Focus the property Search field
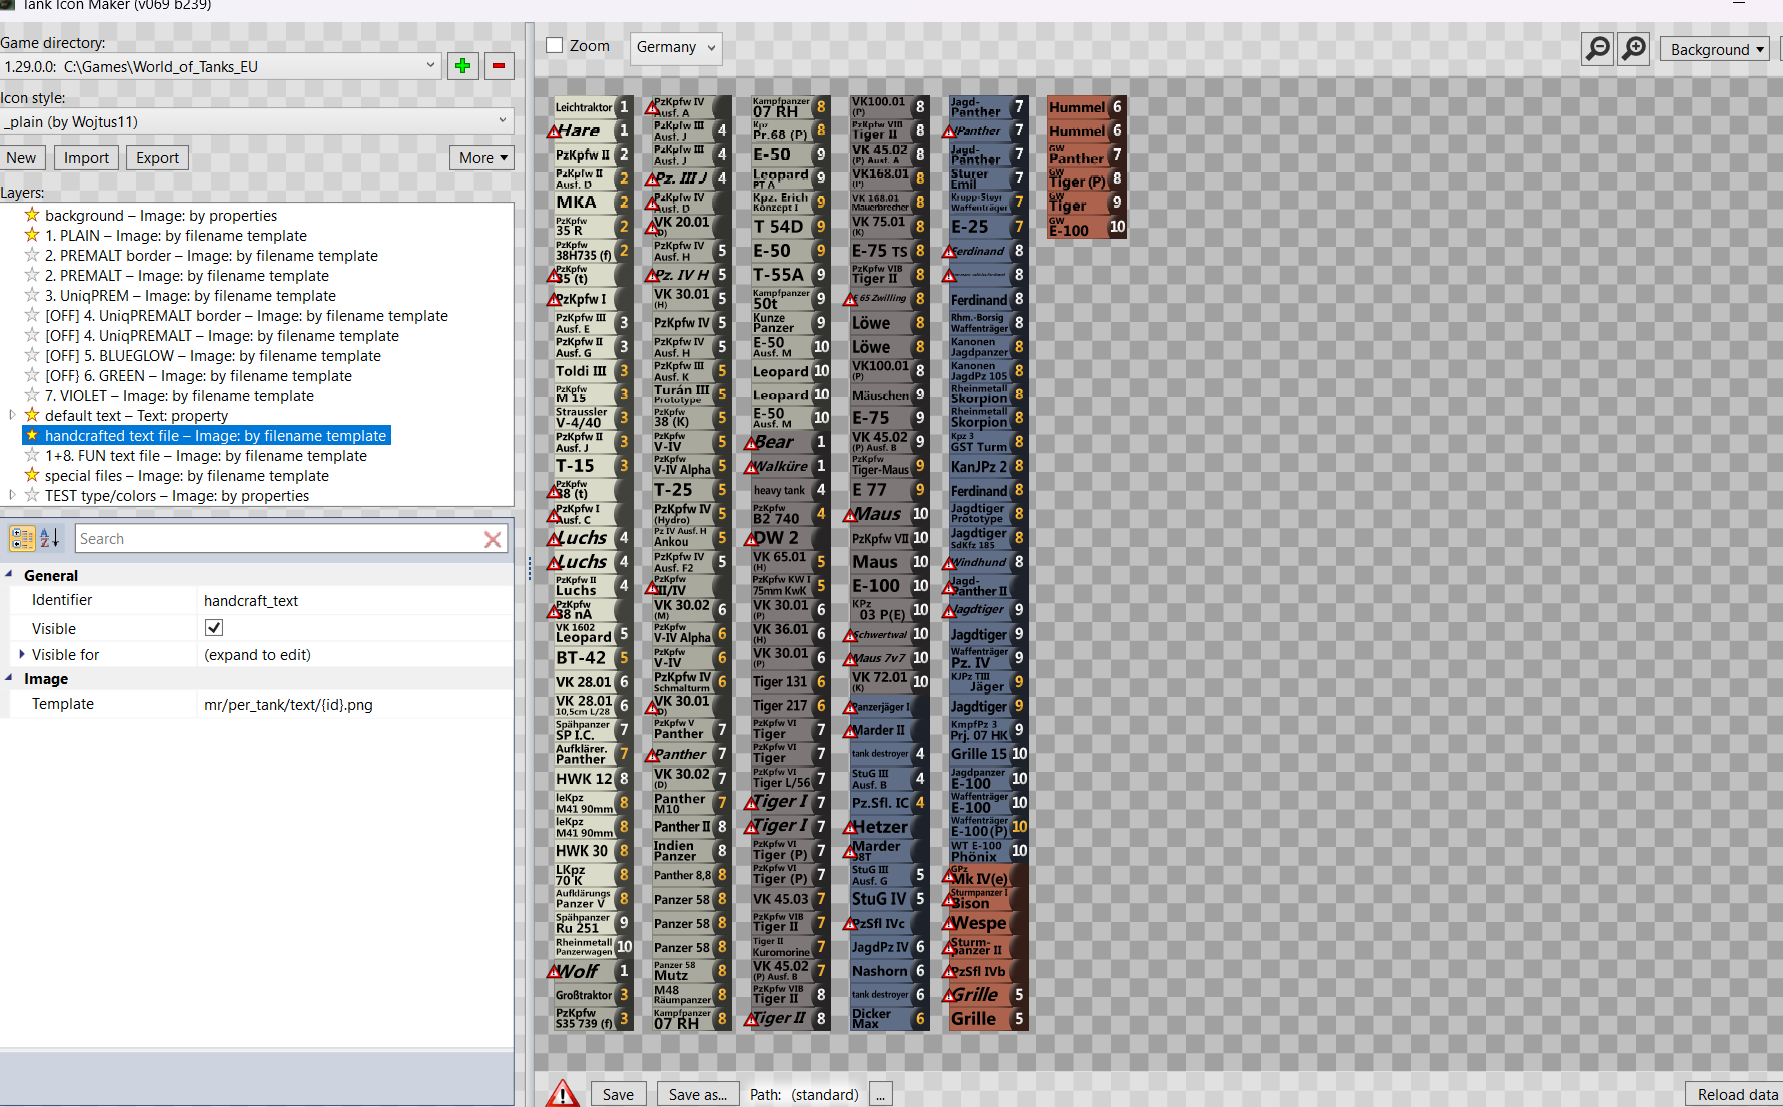 (x=278, y=539)
